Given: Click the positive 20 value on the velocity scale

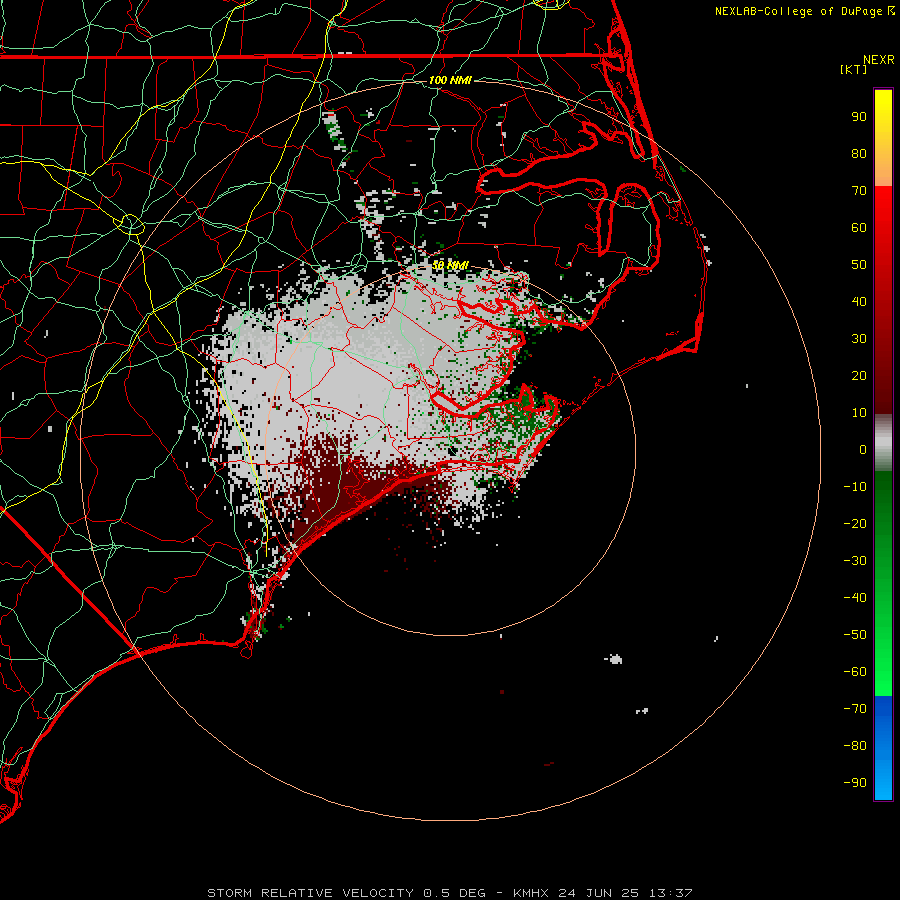Looking at the screenshot, I should click(x=859, y=376).
